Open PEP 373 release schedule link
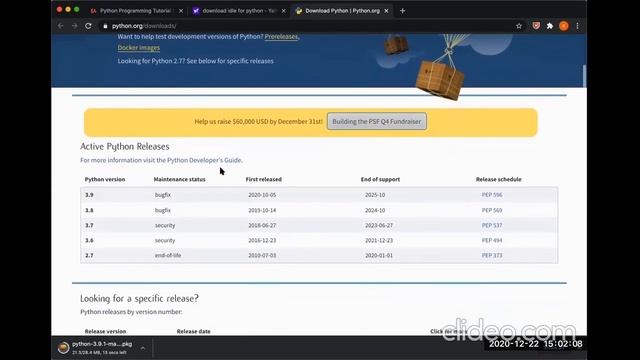The image size is (640, 360). [x=492, y=256]
